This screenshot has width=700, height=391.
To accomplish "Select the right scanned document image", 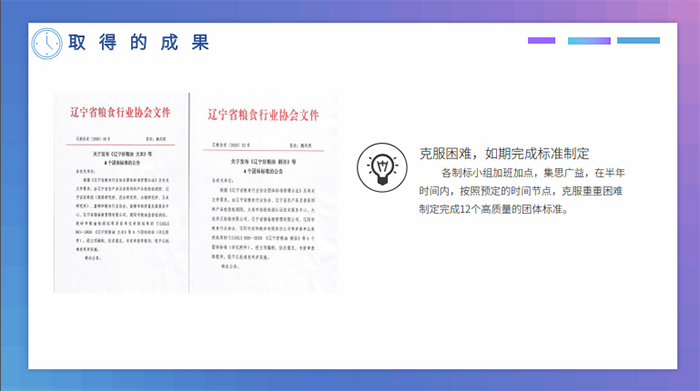I will pos(263,192).
